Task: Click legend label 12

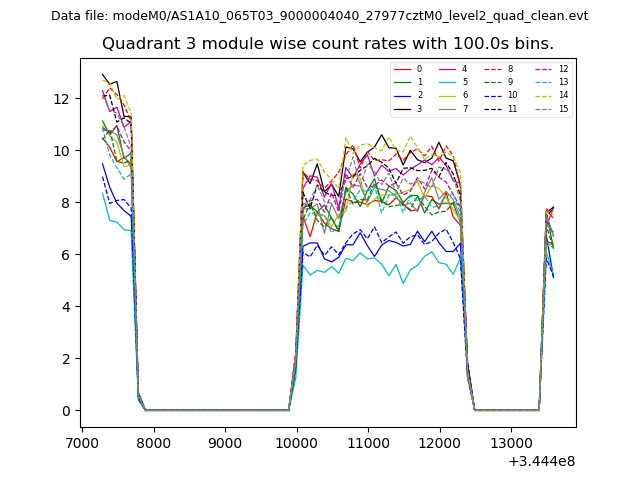Action: point(563,69)
